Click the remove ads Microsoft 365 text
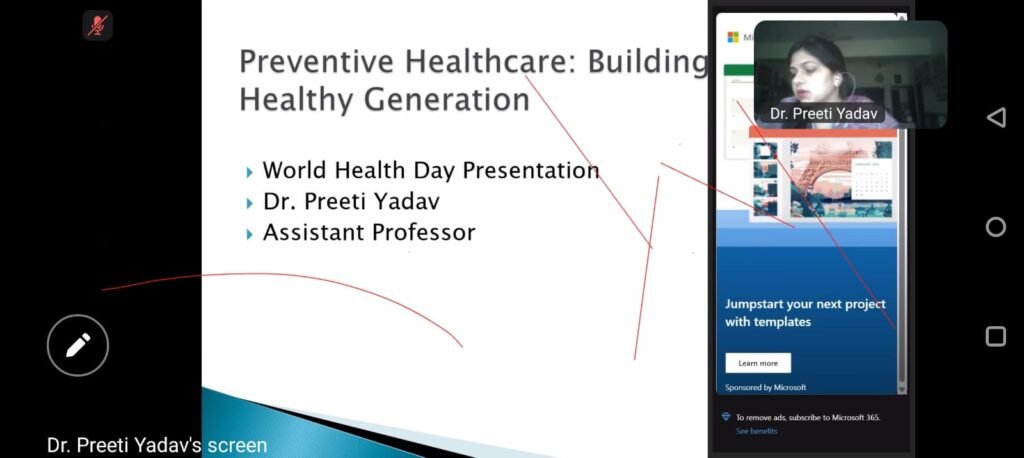Image resolution: width=1024 pixels, height=458 pixels. (808, 417)
